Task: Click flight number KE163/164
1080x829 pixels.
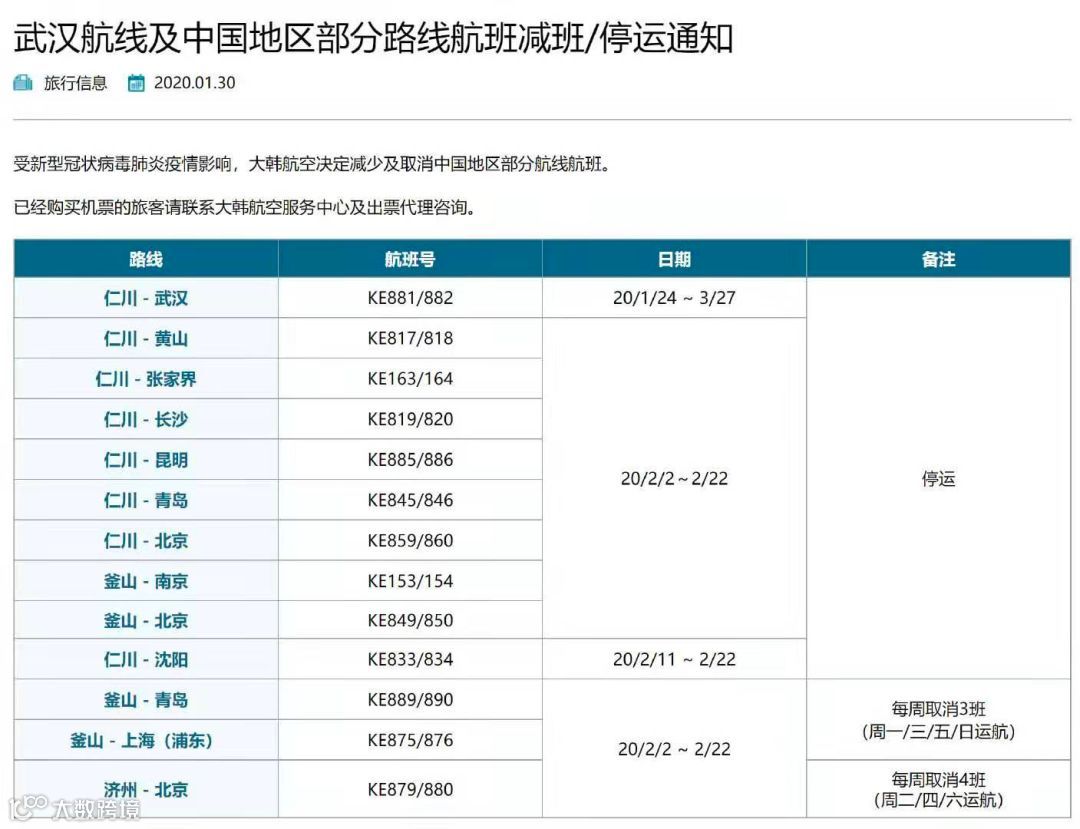Action: (411, 379)
